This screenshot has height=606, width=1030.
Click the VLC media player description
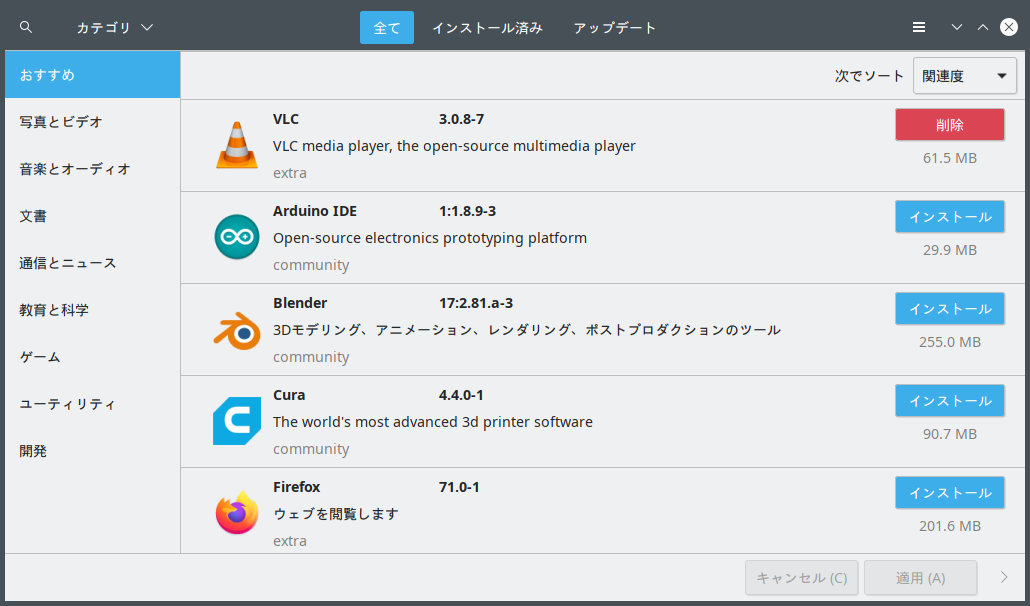point(454,146)
